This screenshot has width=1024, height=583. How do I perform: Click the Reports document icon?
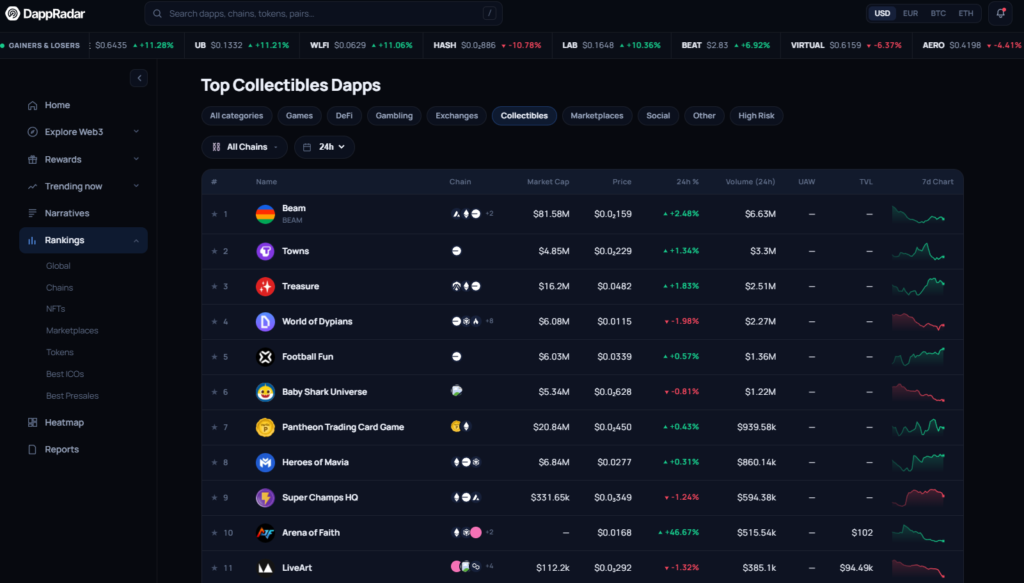32,449
